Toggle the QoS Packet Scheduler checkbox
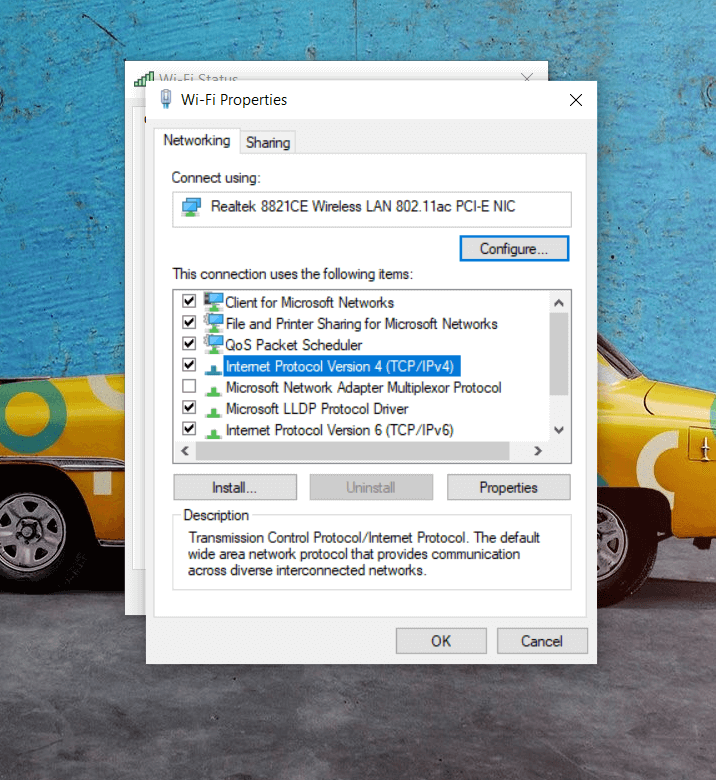 189,344
